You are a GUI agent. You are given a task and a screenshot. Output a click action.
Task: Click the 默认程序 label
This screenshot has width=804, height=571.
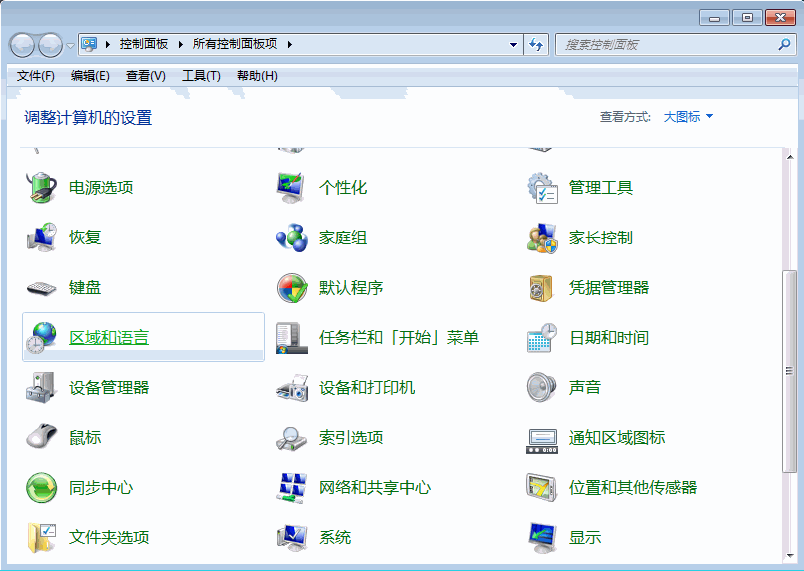point(351,288)
